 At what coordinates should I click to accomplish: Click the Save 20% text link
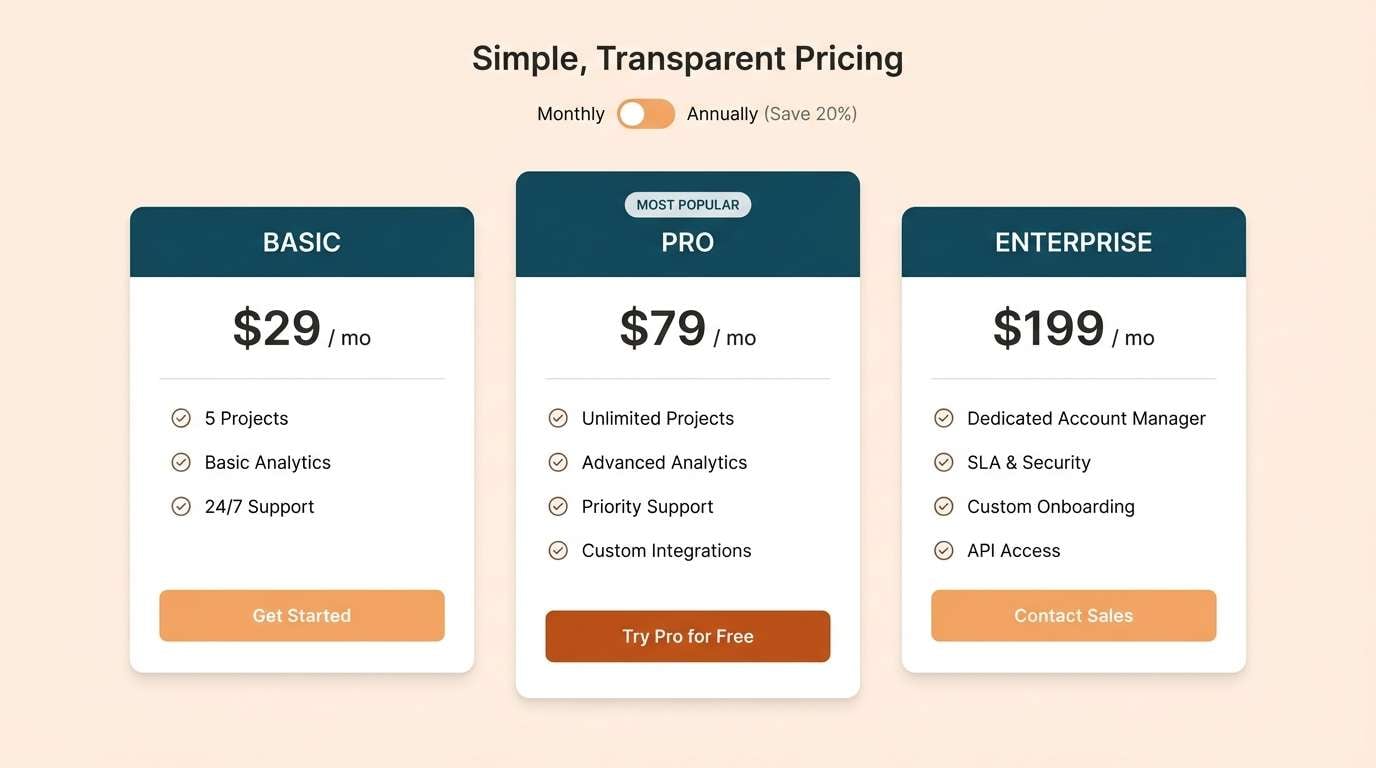811,113
